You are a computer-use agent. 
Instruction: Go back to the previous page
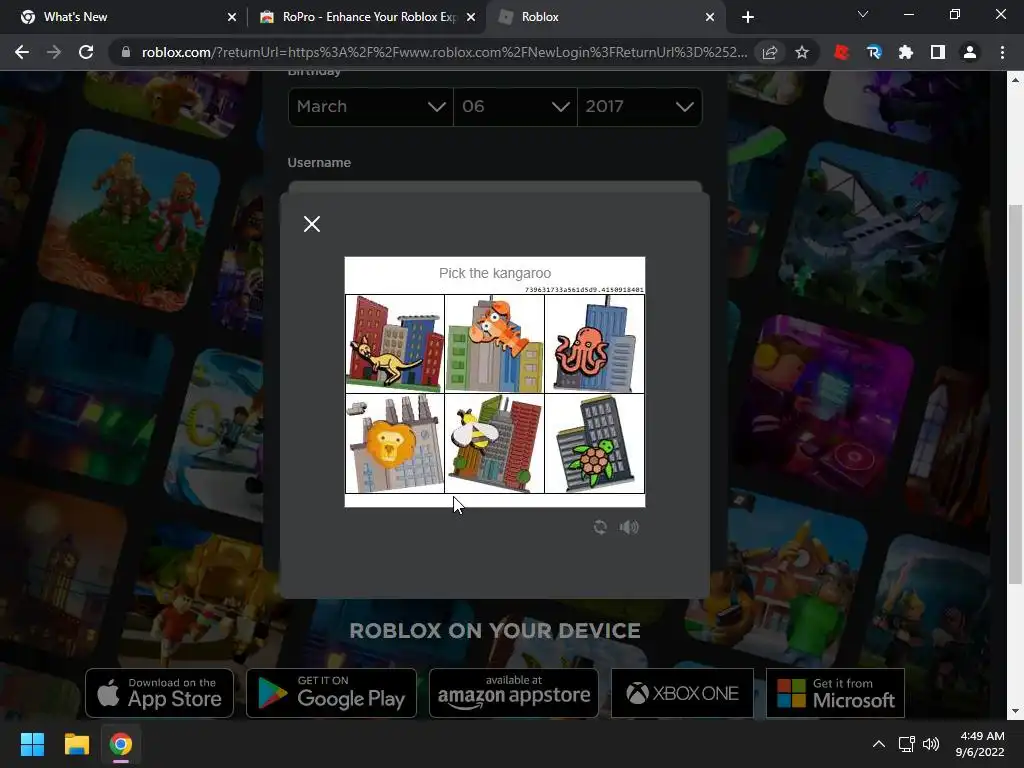coord(22,52)
